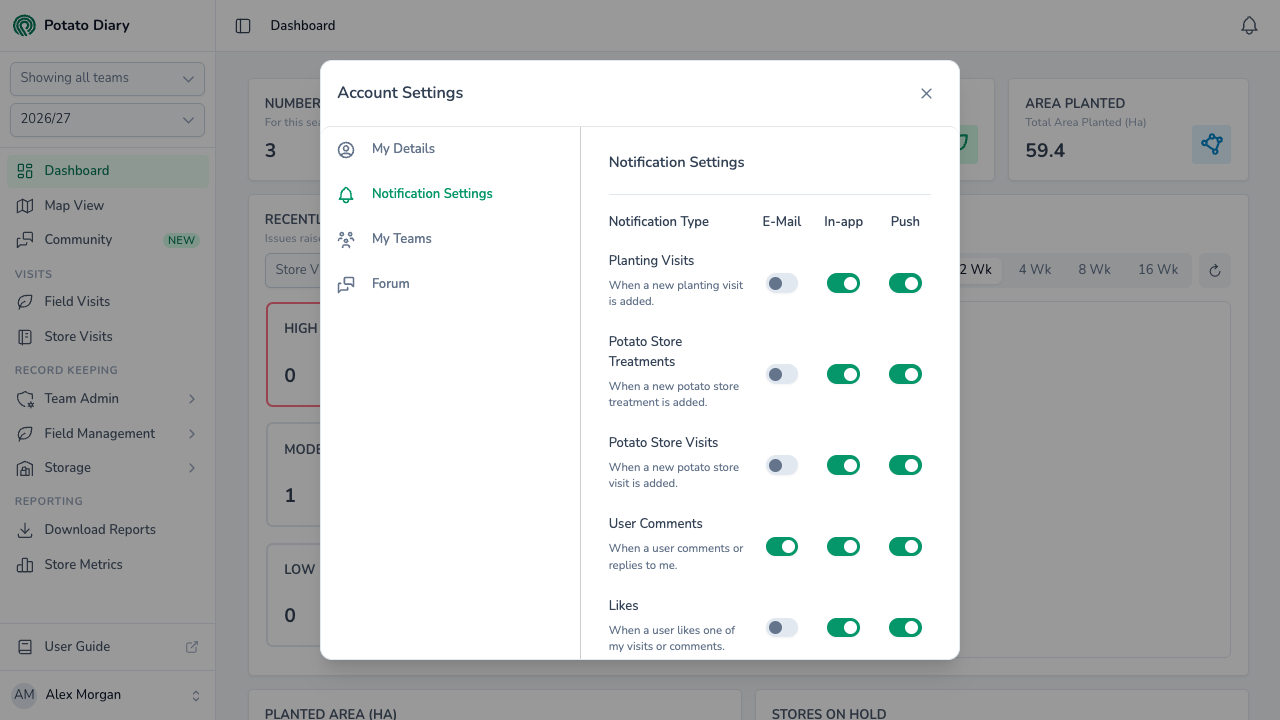
Task: Open the Alex Morgan user menu
Action: 107,695
